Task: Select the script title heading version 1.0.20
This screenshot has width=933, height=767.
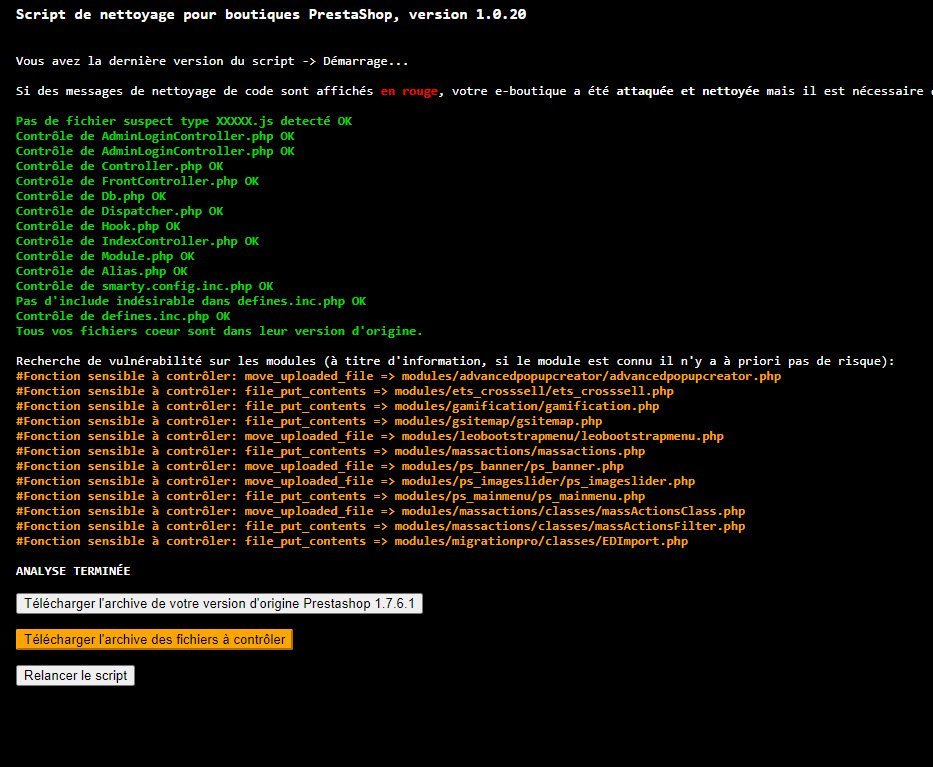Action: [x=271, y=14]
